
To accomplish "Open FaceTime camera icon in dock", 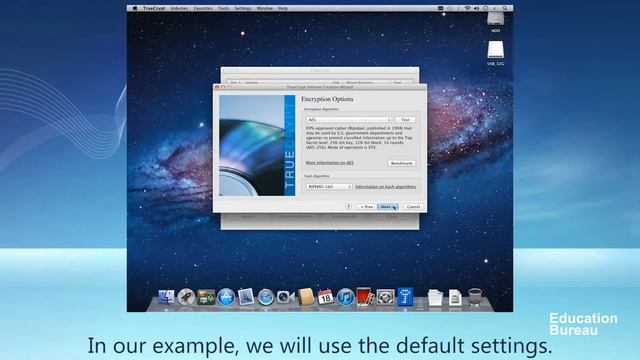I will coord(285,297).
